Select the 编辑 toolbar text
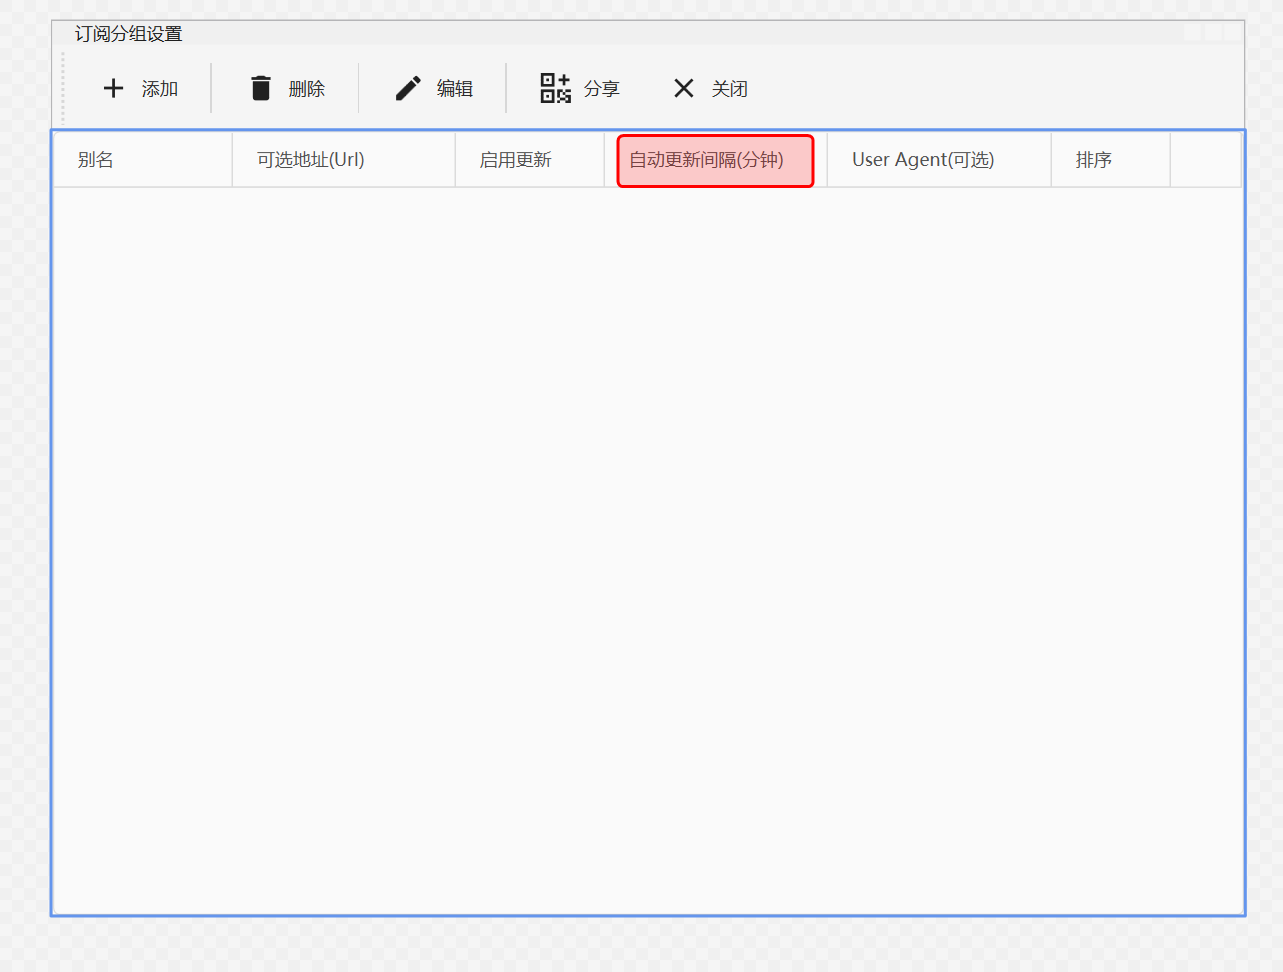 click(x=455, y=89)
